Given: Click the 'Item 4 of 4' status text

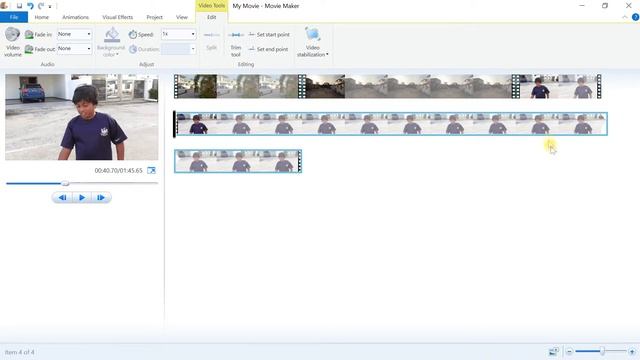Looking at the screenshot, I should pos(20,352).
